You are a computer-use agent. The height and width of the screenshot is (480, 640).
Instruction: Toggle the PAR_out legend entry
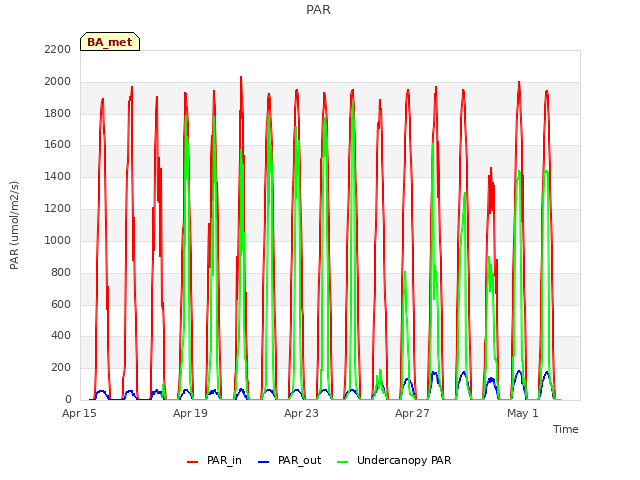pyautogui.click(x=290, y=460)
